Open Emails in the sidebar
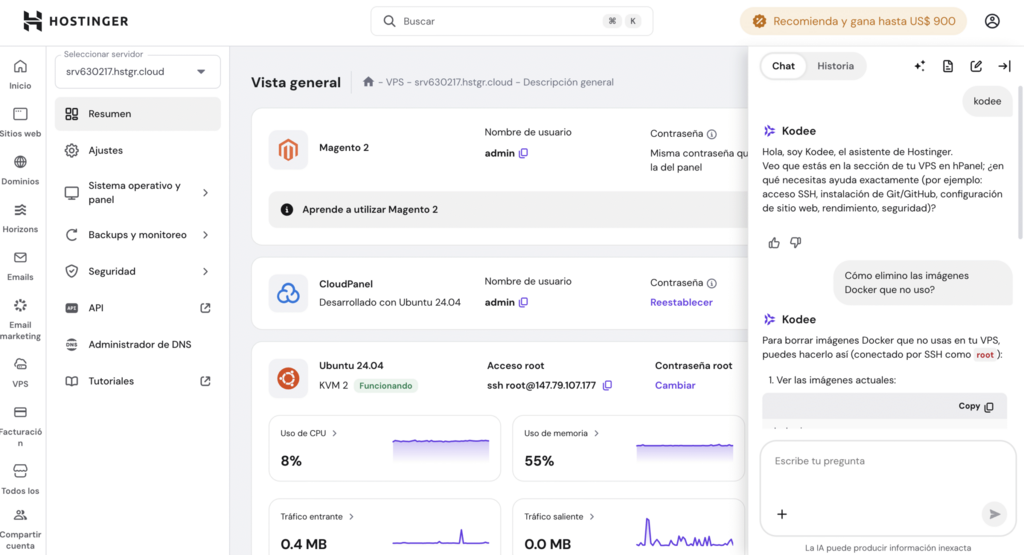This screenshot has height=555, width=1024. tap(20, 266)
